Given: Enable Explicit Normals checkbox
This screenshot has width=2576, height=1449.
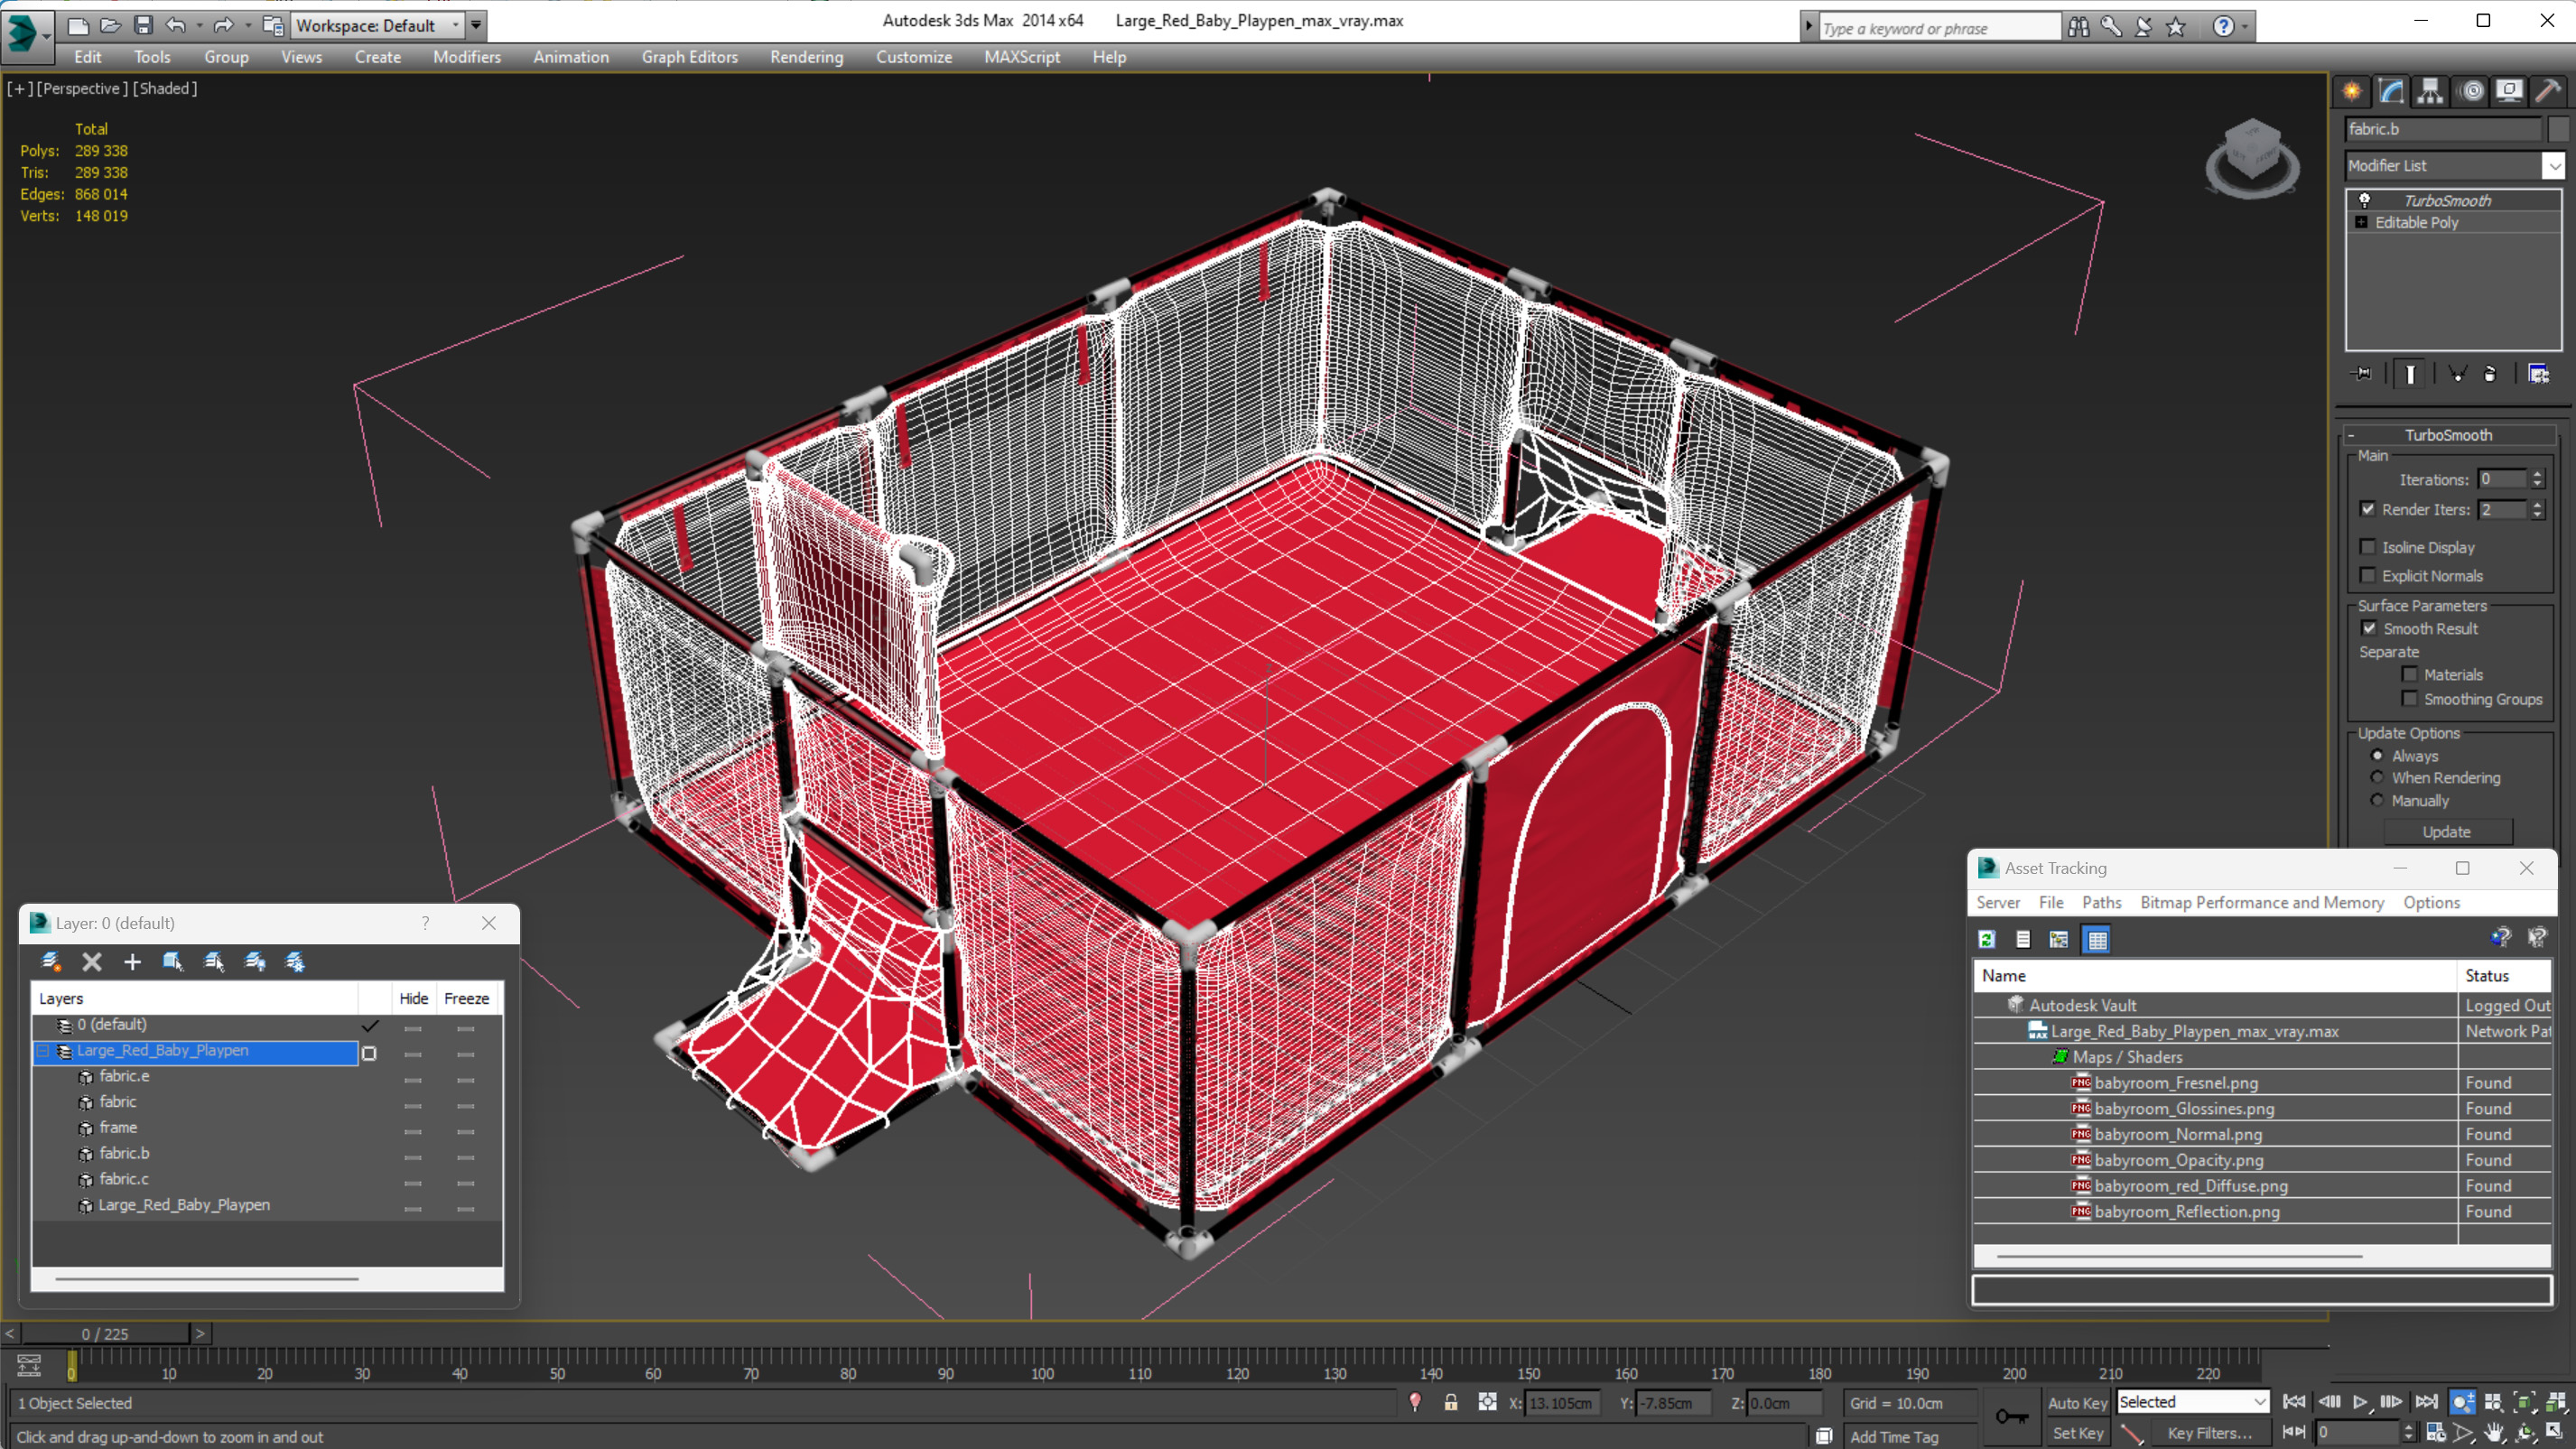Looking at the screenshot, I should coord(2367,575).
